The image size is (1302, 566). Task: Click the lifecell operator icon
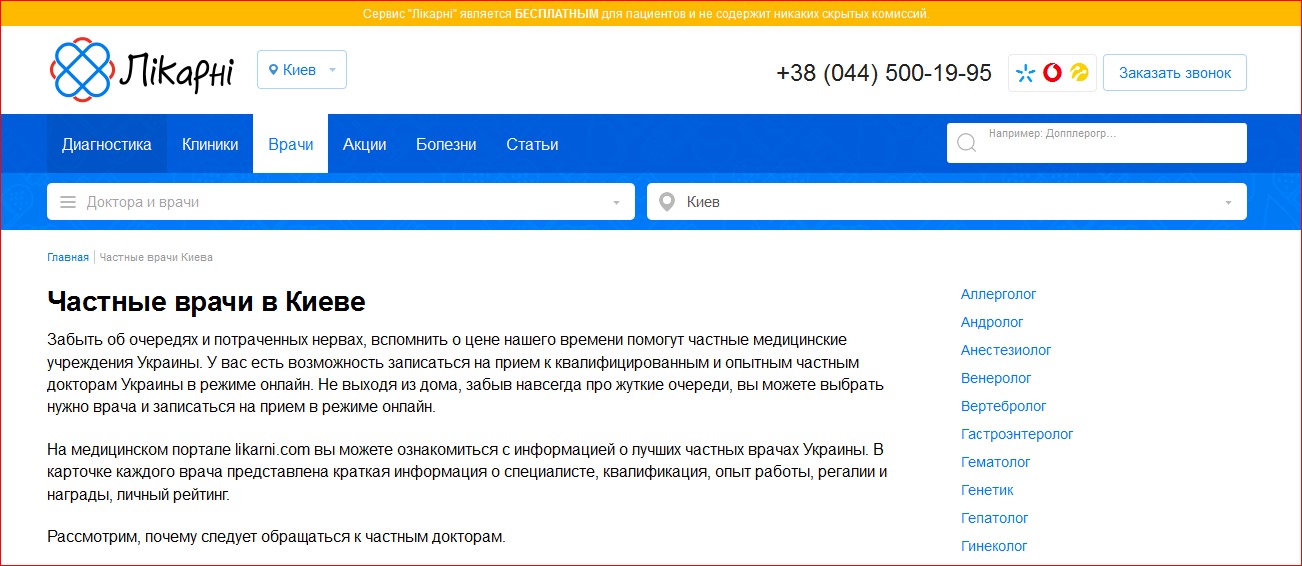1079,73
